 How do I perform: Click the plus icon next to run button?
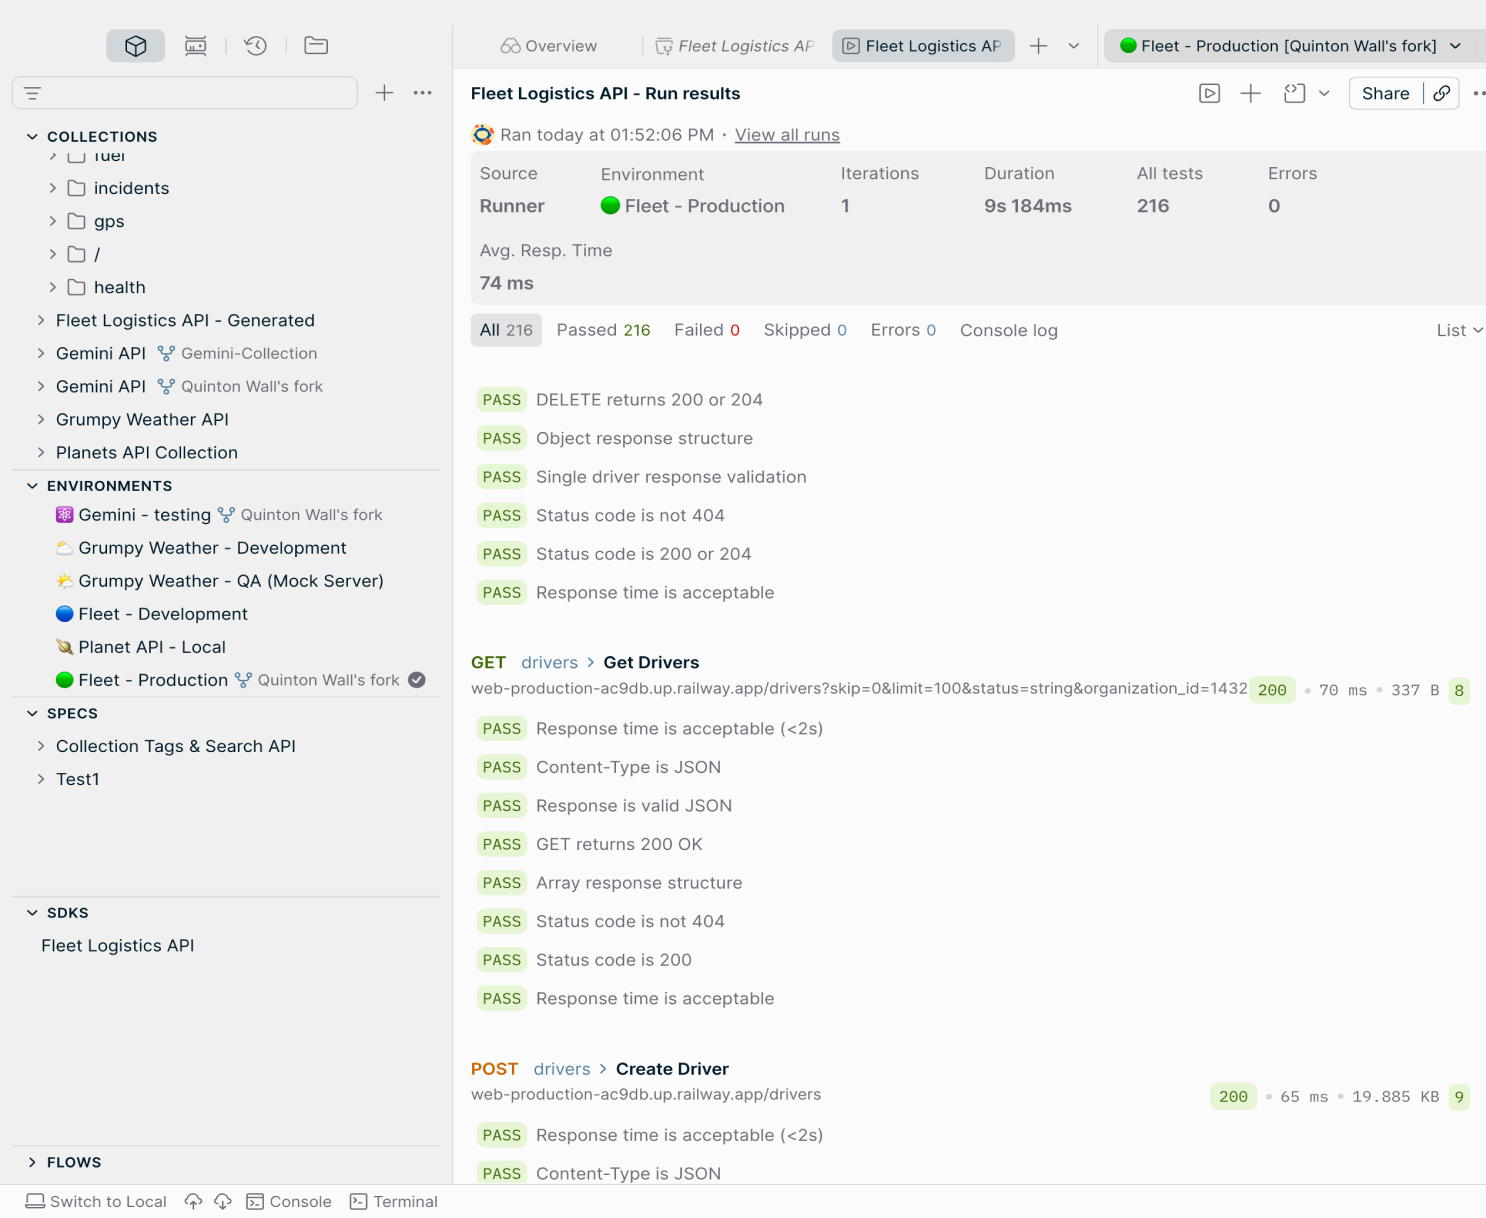[x=1250, y=93]
